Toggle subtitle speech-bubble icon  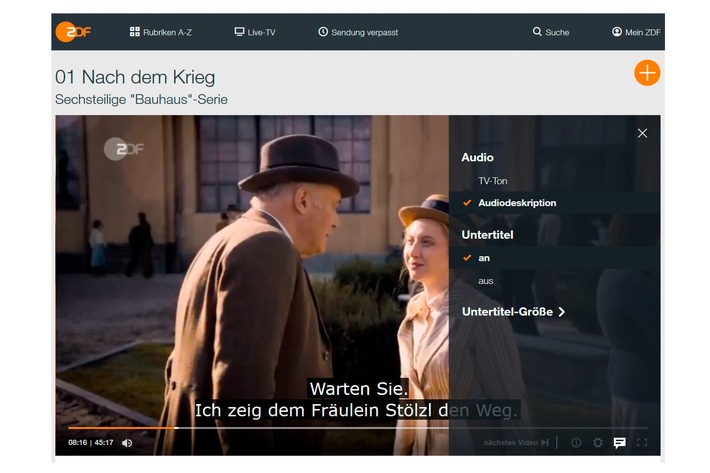[619, 443]
